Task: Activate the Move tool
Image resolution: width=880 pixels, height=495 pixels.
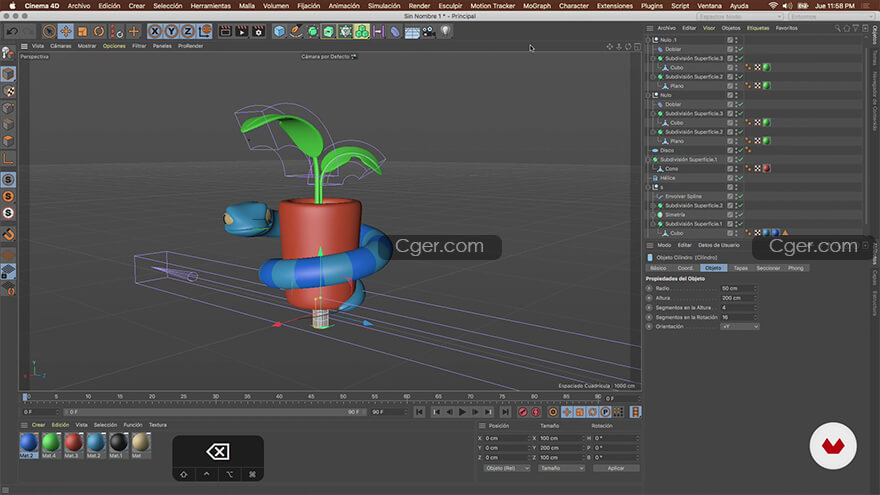Action: tap(66, 31)
